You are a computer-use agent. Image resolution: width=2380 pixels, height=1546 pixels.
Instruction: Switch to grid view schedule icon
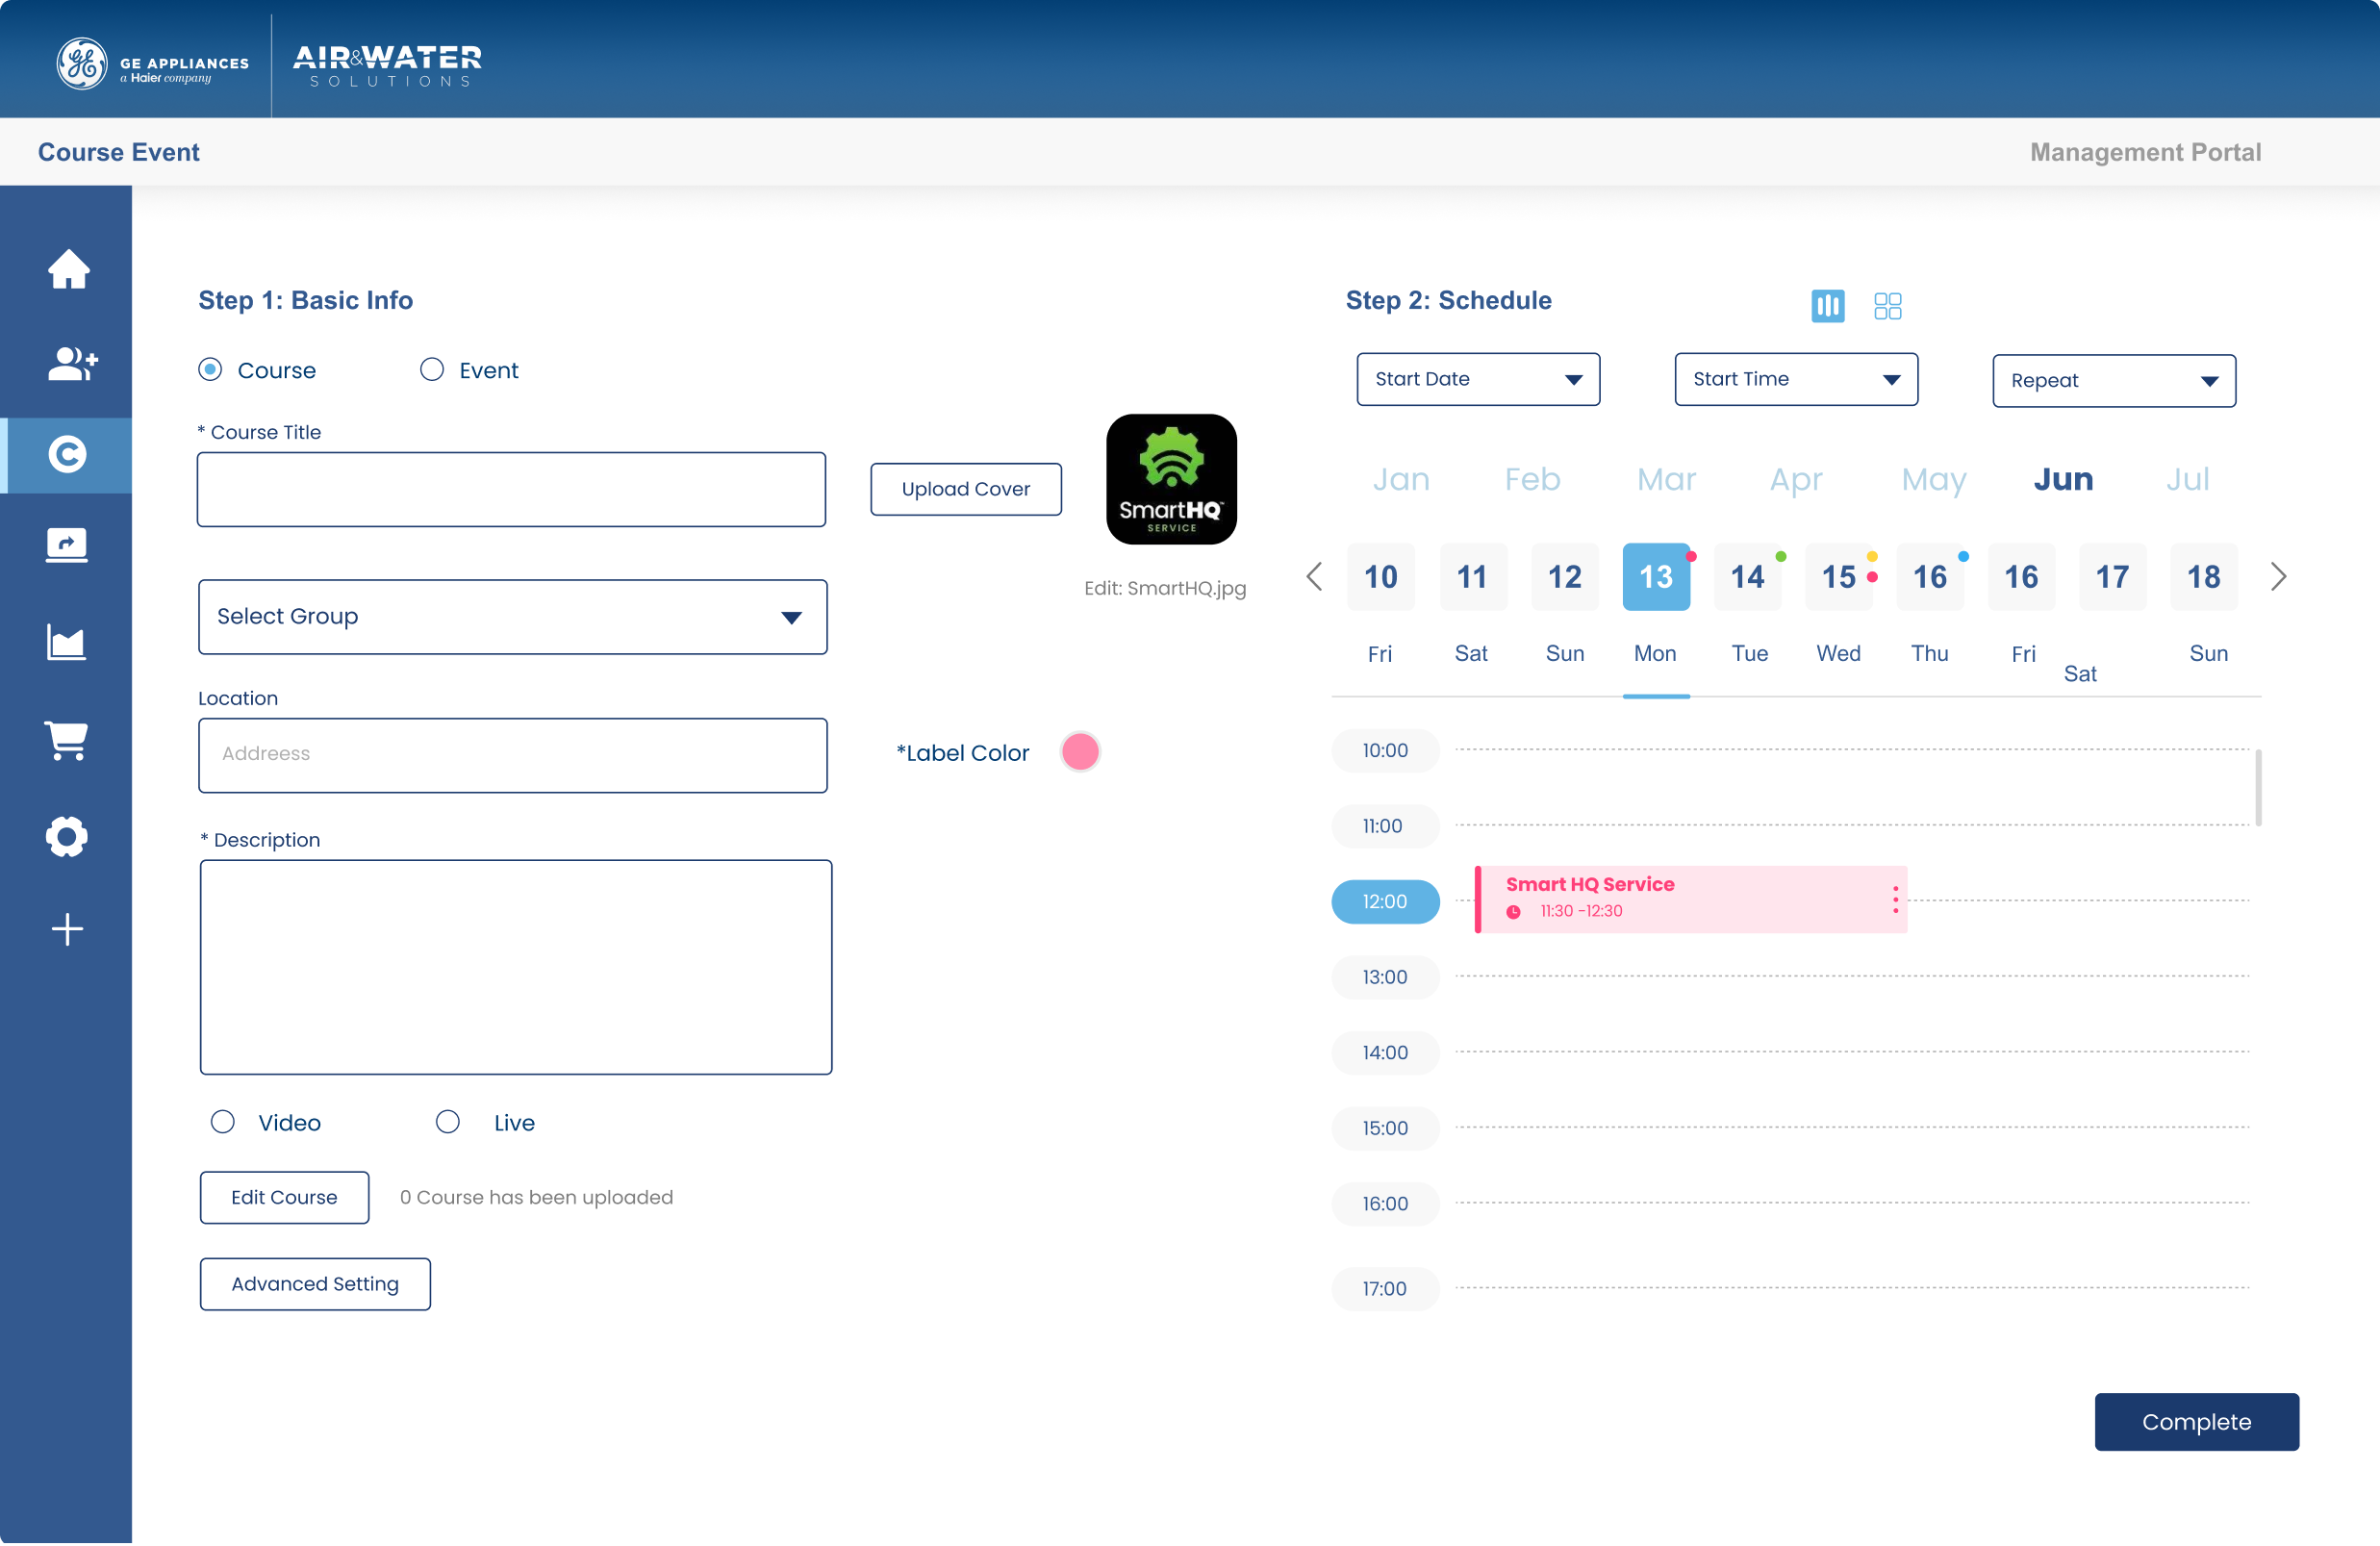tap(1887, 305)
